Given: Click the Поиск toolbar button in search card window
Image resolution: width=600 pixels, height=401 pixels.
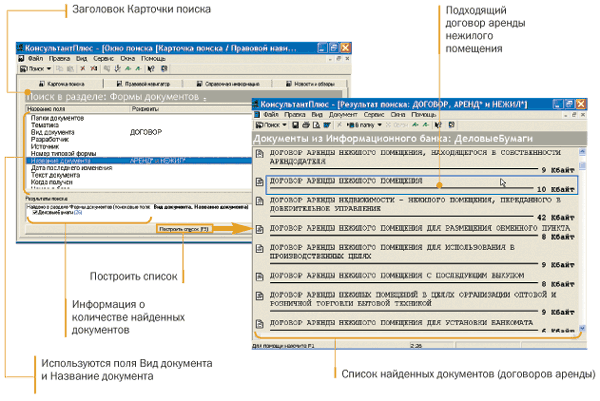Looking at the screenshot, I should pos(32,69).
